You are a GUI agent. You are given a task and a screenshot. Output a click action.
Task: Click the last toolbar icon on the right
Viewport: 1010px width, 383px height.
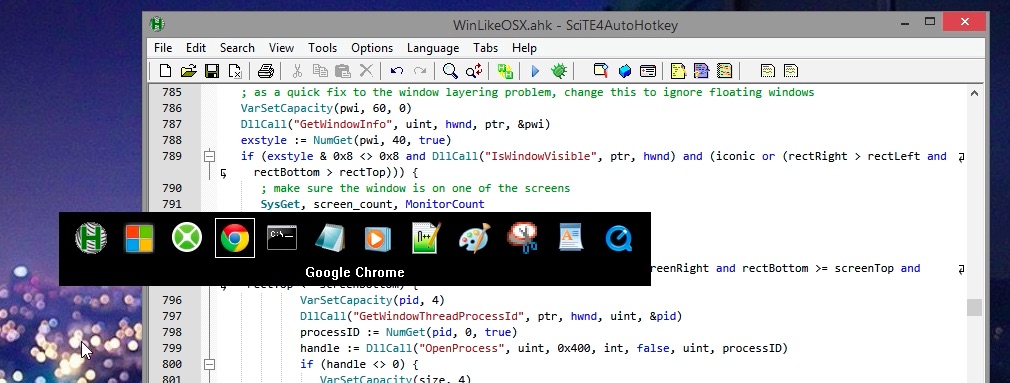(x=790, y=71)
